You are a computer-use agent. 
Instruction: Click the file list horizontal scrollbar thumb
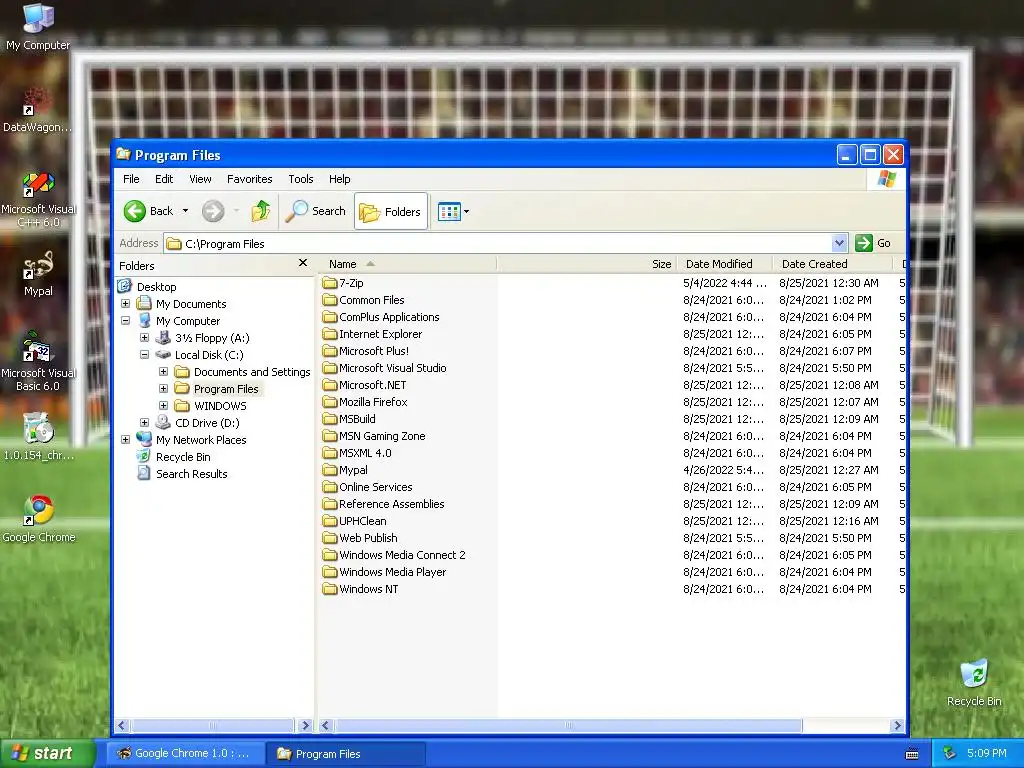(568, 726)
